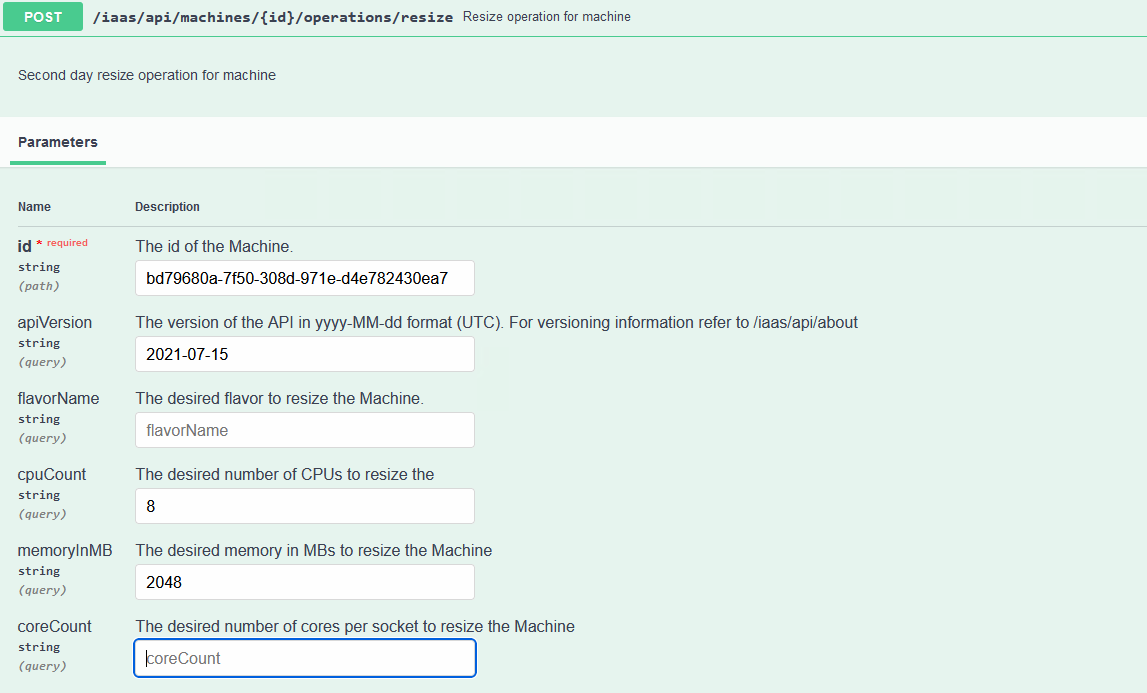Click the empty flavorName input box

click(x=305, y=430)
